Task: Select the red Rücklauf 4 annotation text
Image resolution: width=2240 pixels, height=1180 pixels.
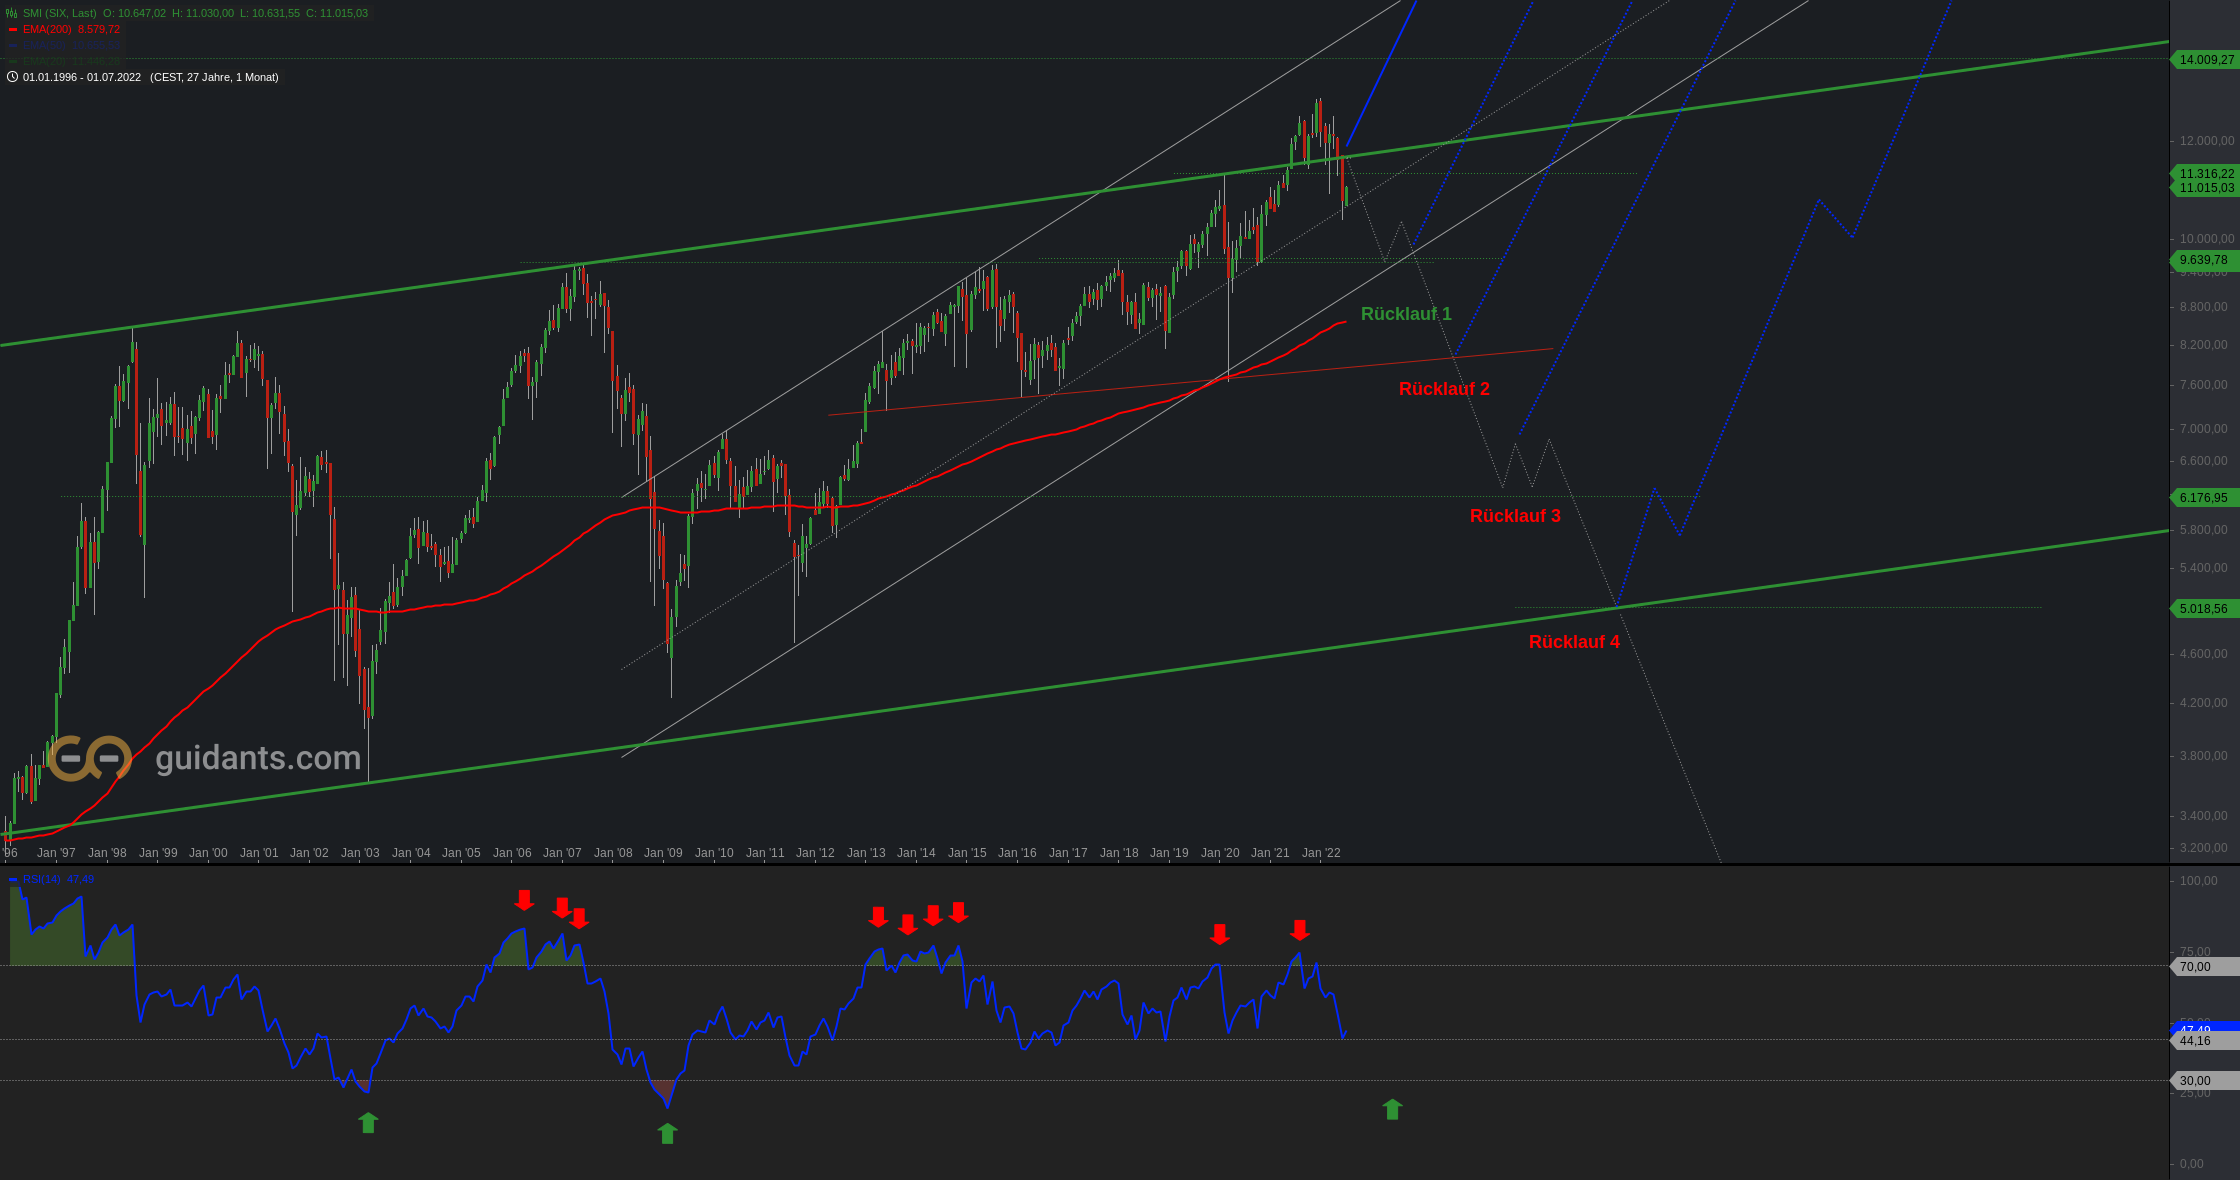Action: (1574, 642)
